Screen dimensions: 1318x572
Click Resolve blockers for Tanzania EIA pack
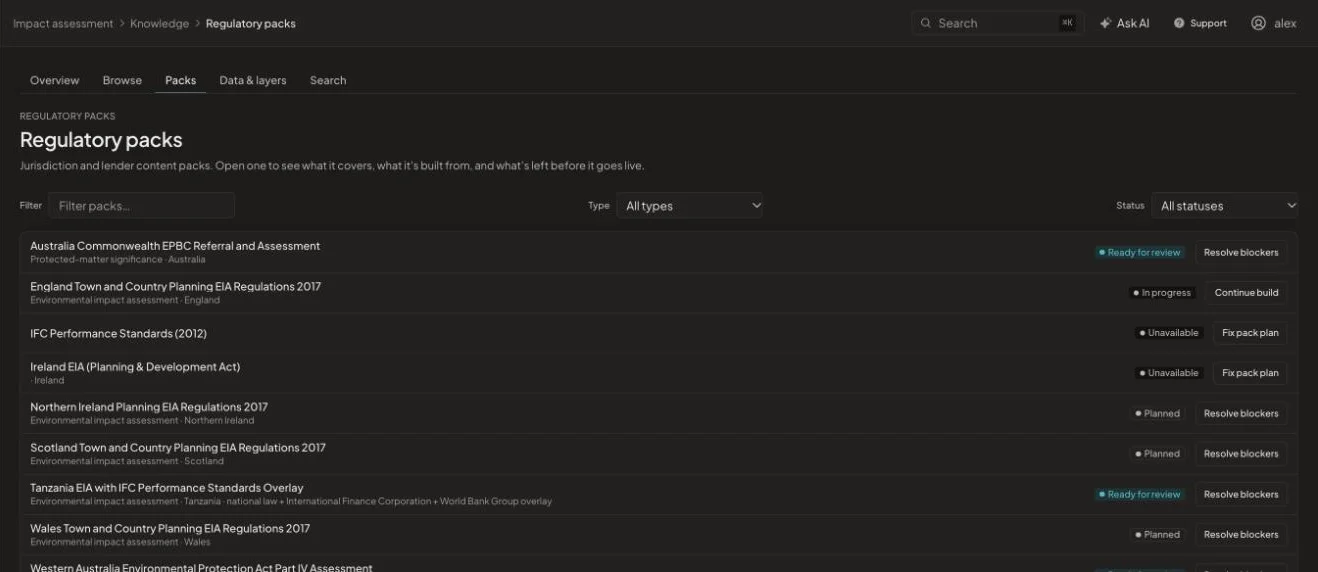coord(1241,495)
